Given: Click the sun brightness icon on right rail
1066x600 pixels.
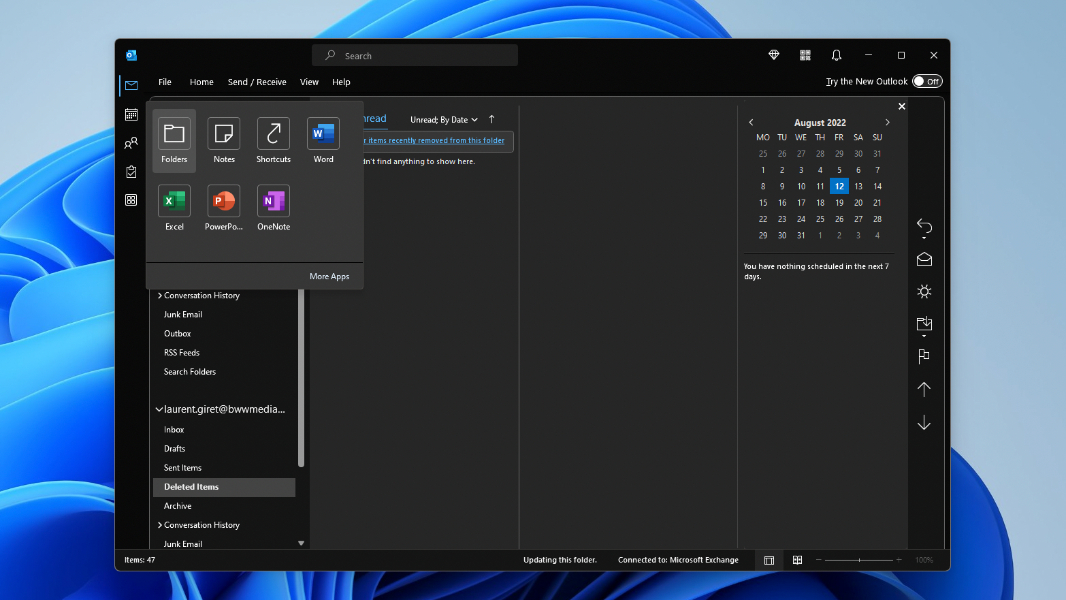Looking at the screenshot, I should (924, 292).
